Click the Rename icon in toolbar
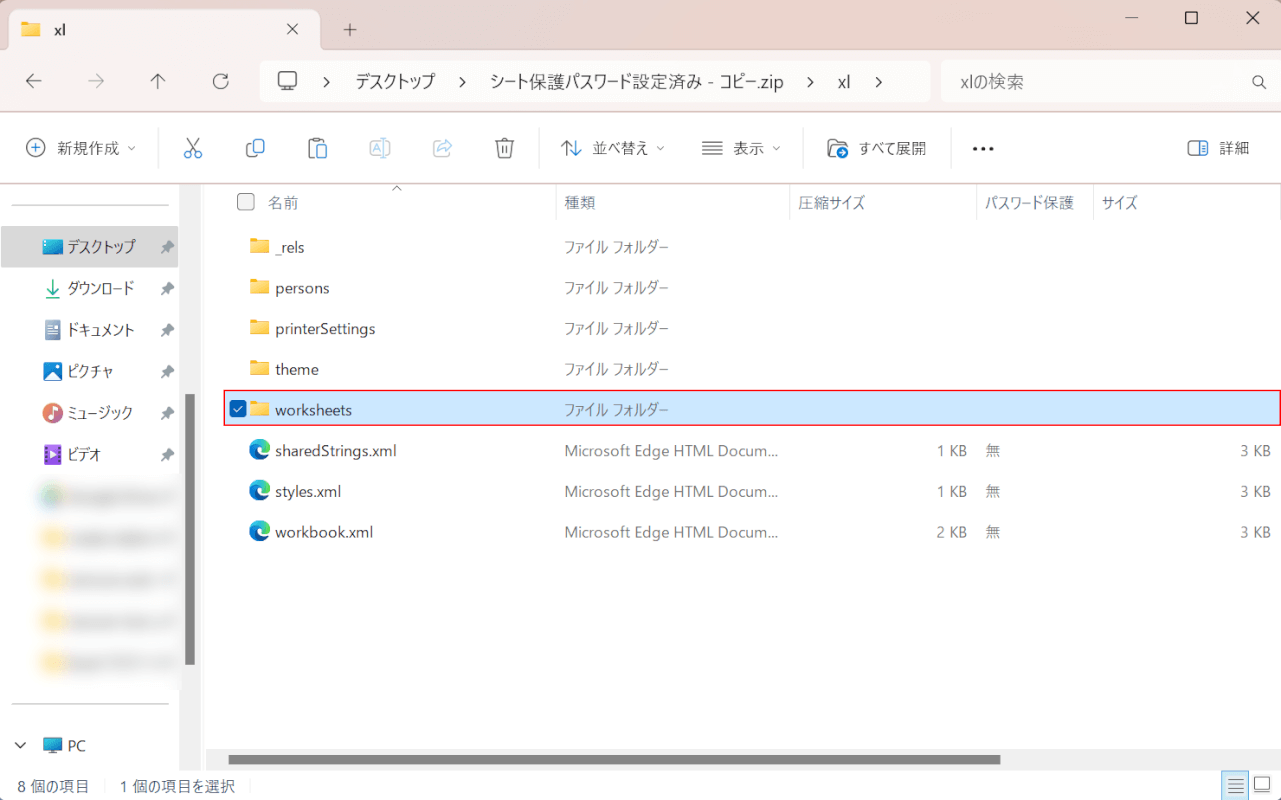This screenshot has width=1281, height=800. (x=380, y=148)
